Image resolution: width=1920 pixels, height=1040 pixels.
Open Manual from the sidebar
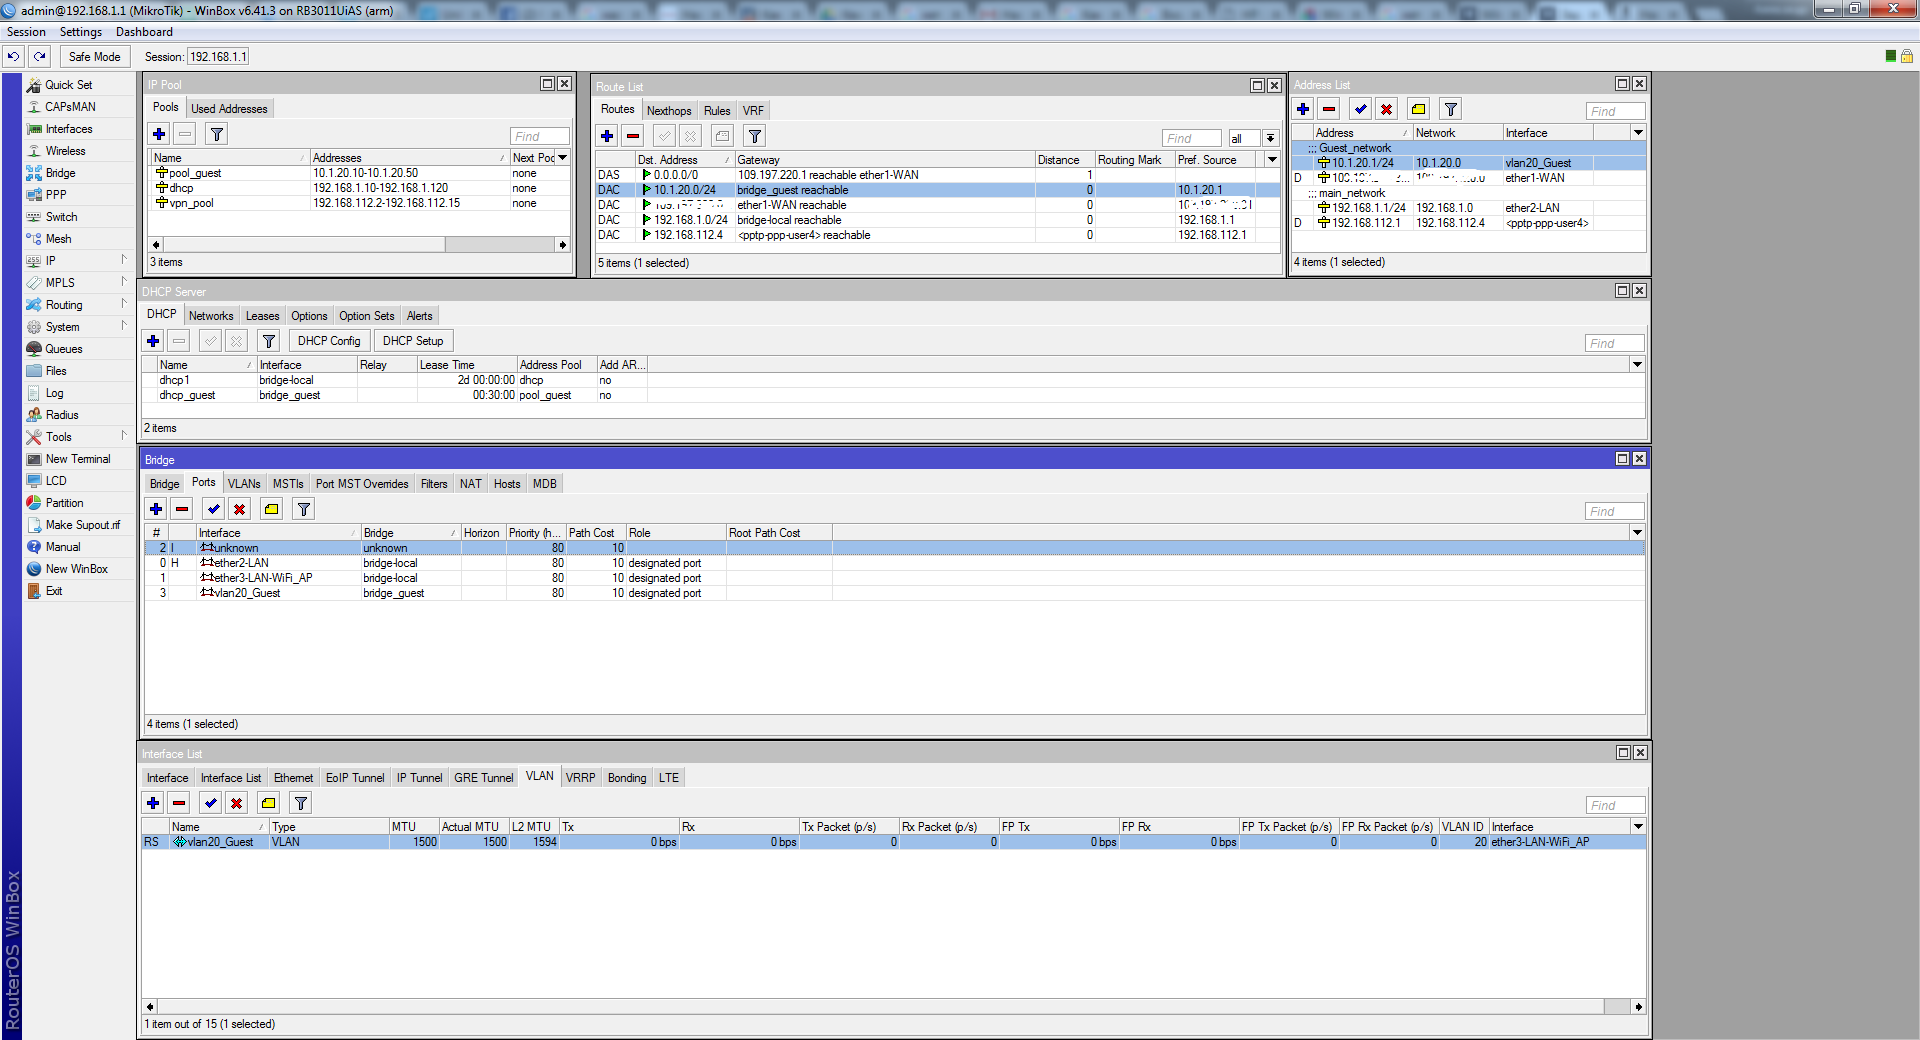click(x=63, y=547)
